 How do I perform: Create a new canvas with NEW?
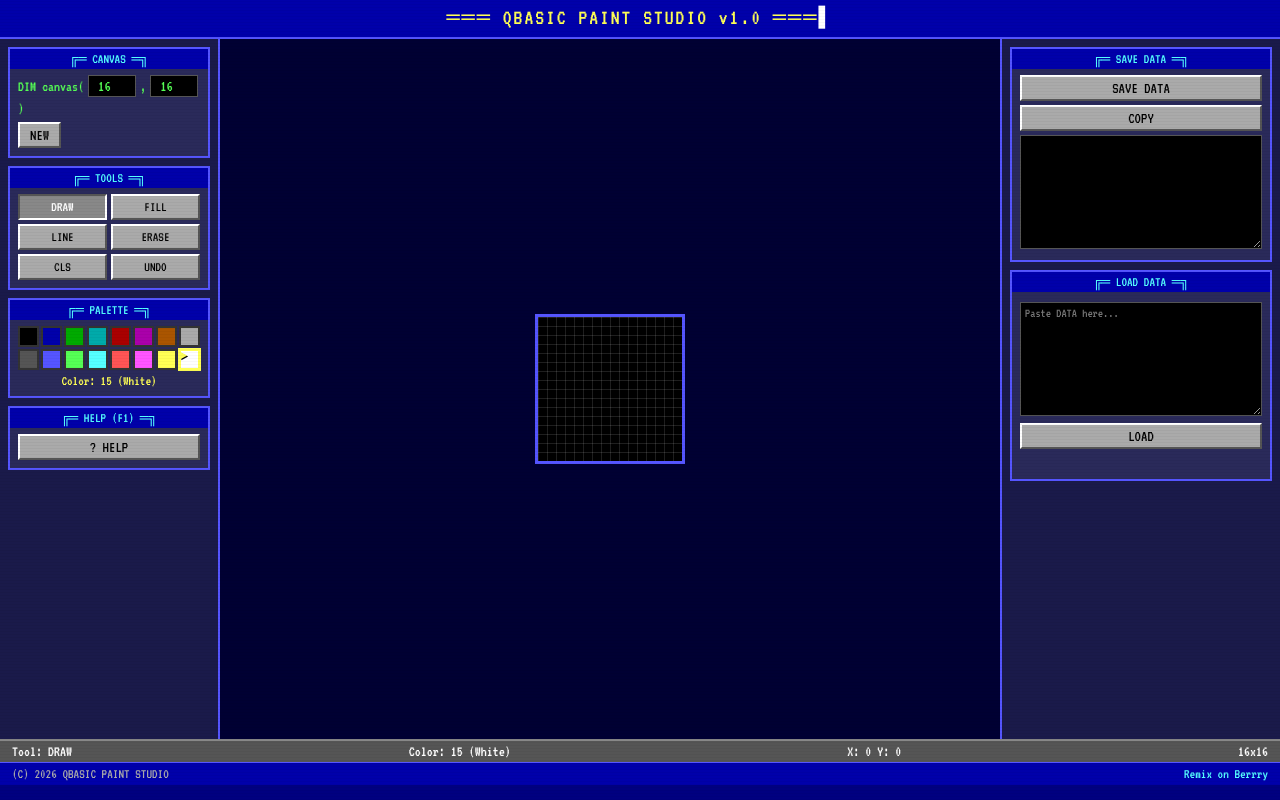point(39,135)
